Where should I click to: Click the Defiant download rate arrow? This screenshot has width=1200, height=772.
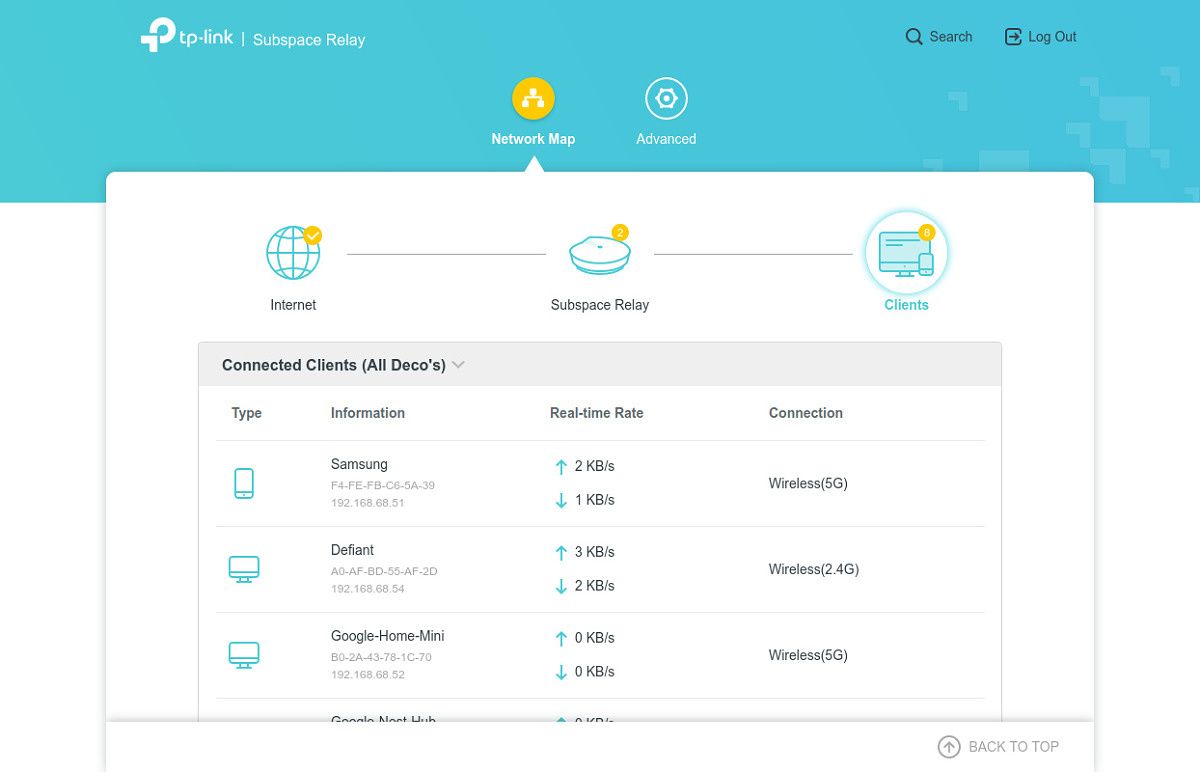(x=561, y=586)
